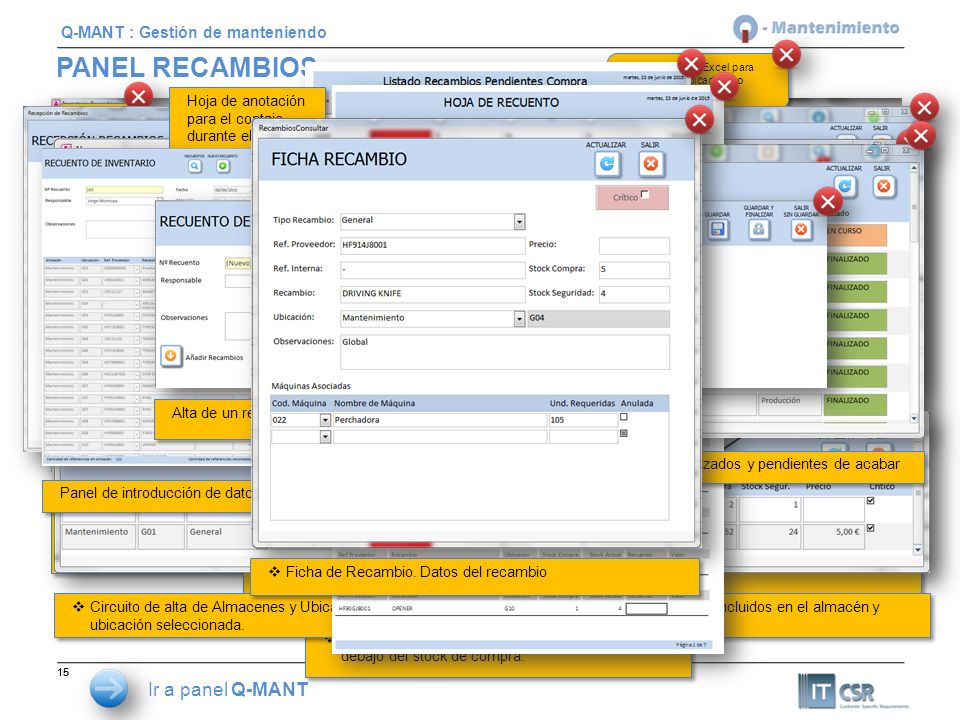This screenshot has width=960, height=720.
Task: Click the Precio input field
Action: click(x=634, y=246)
